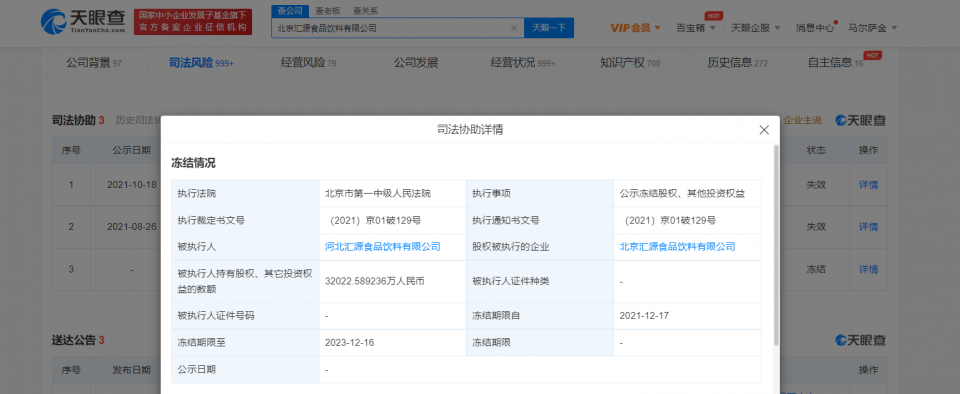Click the dialog's vertical scrollbar
Screen dimensions: 960x394
(776, 245)
